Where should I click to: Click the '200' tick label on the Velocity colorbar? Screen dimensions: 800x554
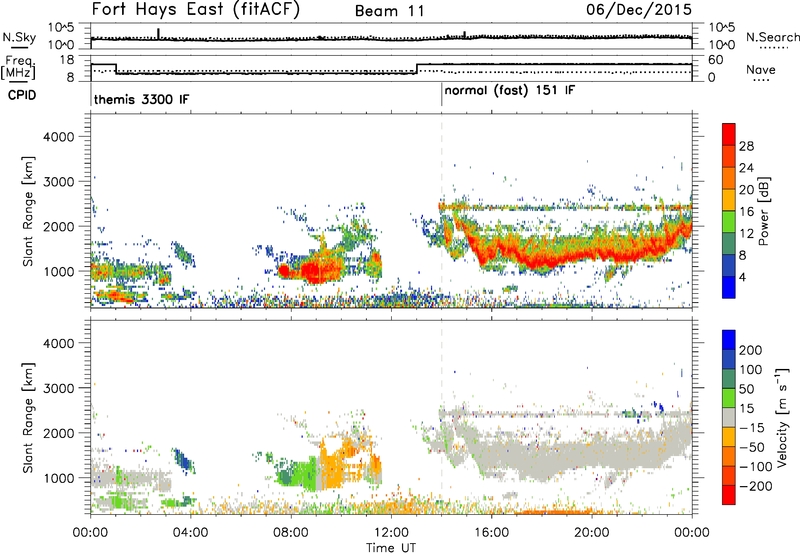[751, 350]
